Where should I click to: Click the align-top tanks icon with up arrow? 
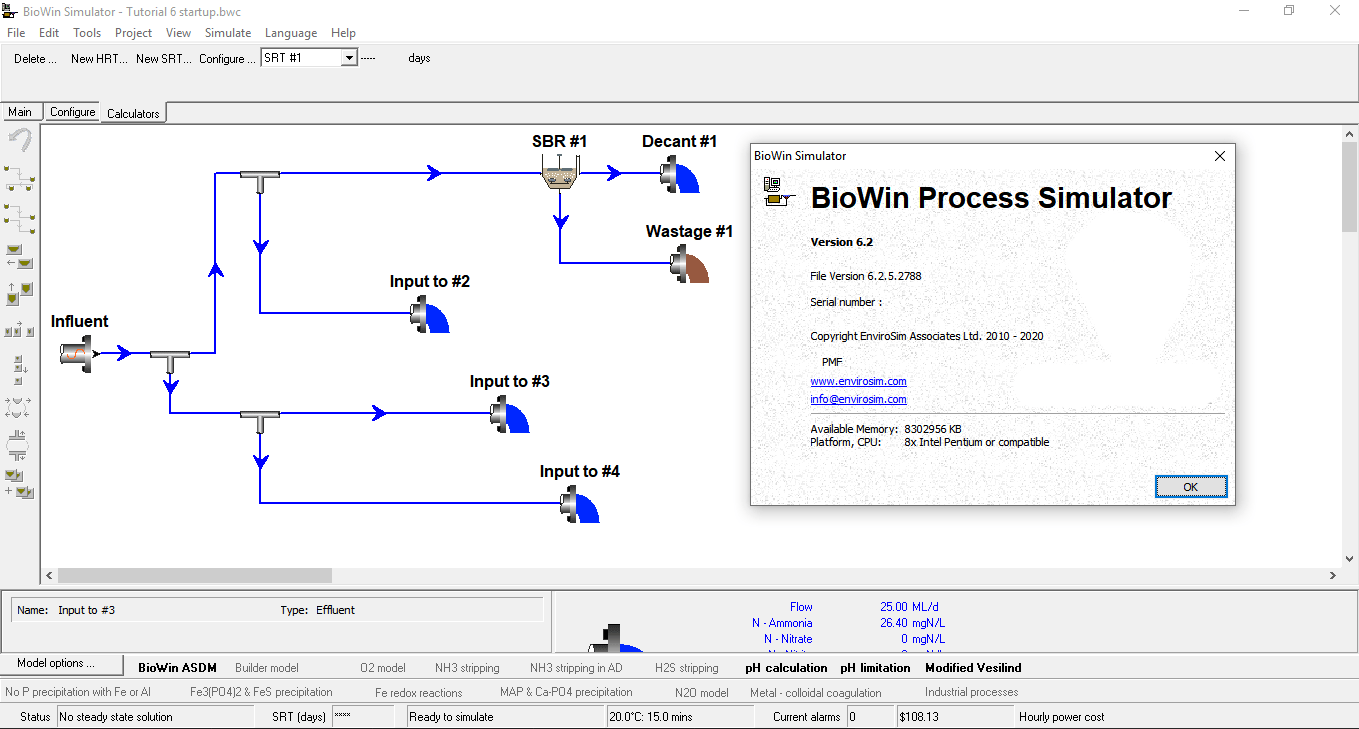click(x=20, y=294)
